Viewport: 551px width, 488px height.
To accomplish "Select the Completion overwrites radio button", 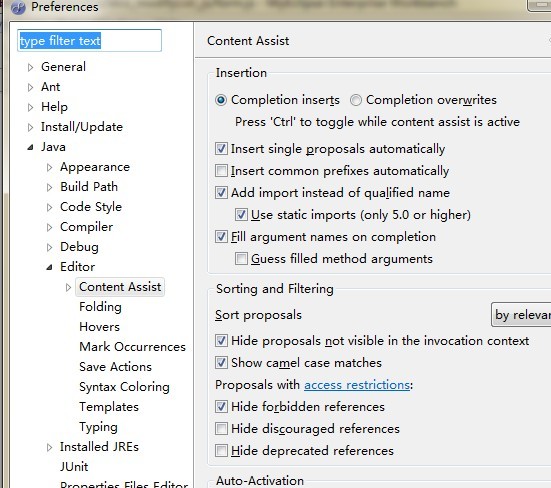I will [356, 100].
